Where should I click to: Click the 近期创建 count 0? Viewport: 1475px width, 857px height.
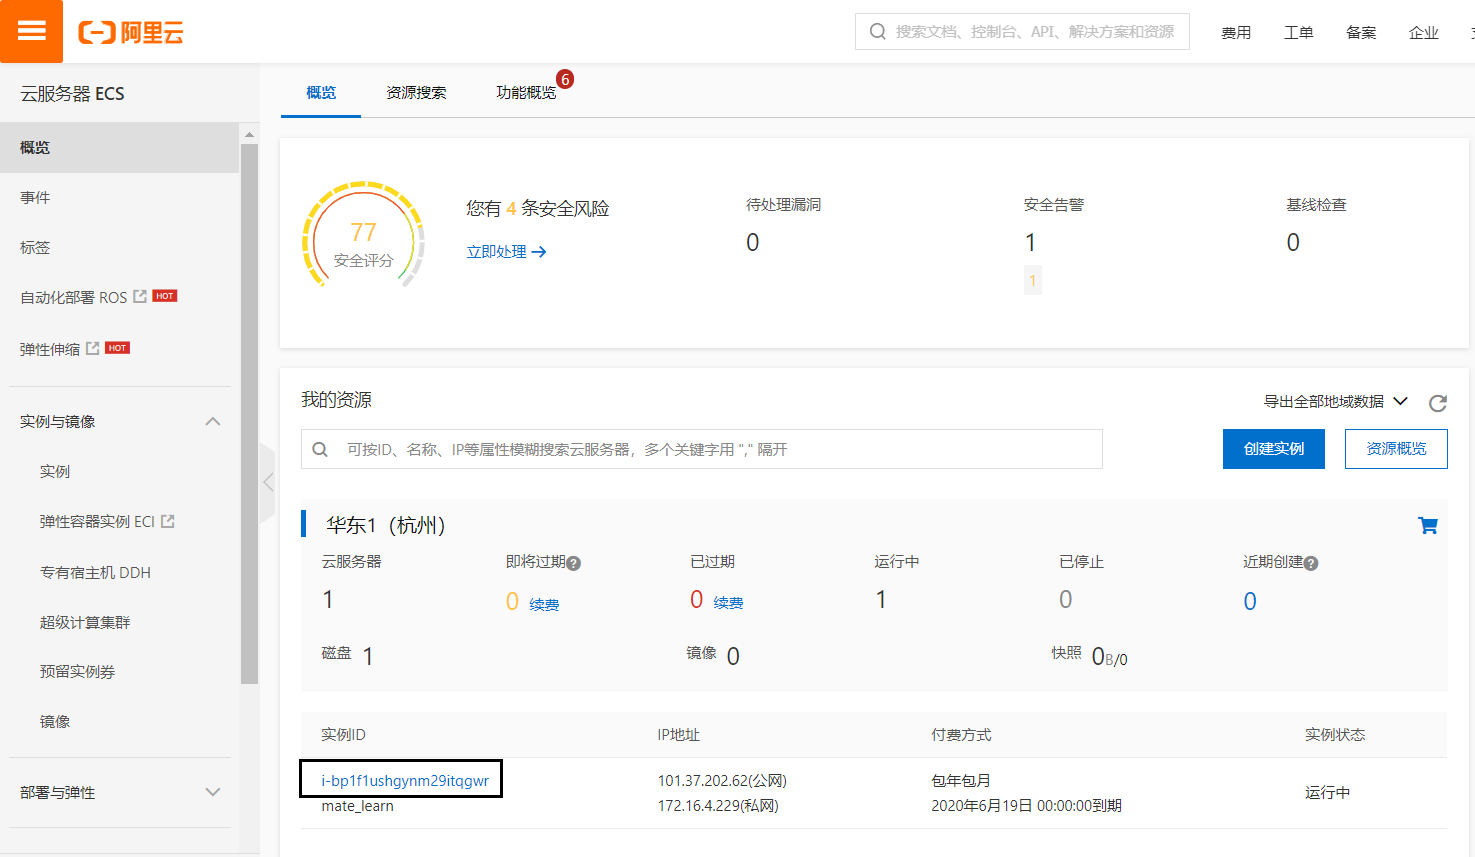[1250, 601]
